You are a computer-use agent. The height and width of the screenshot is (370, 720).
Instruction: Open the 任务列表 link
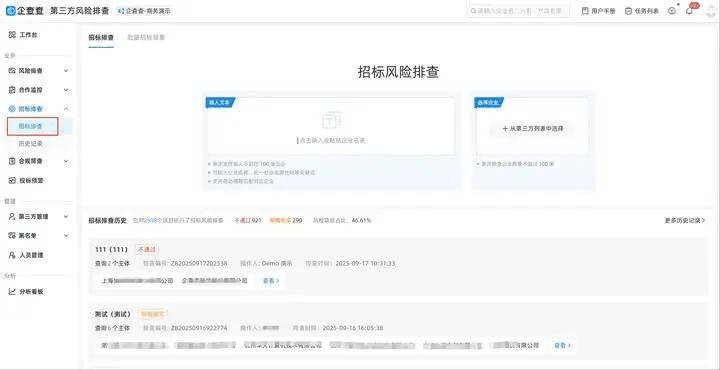tap(642, 11)
